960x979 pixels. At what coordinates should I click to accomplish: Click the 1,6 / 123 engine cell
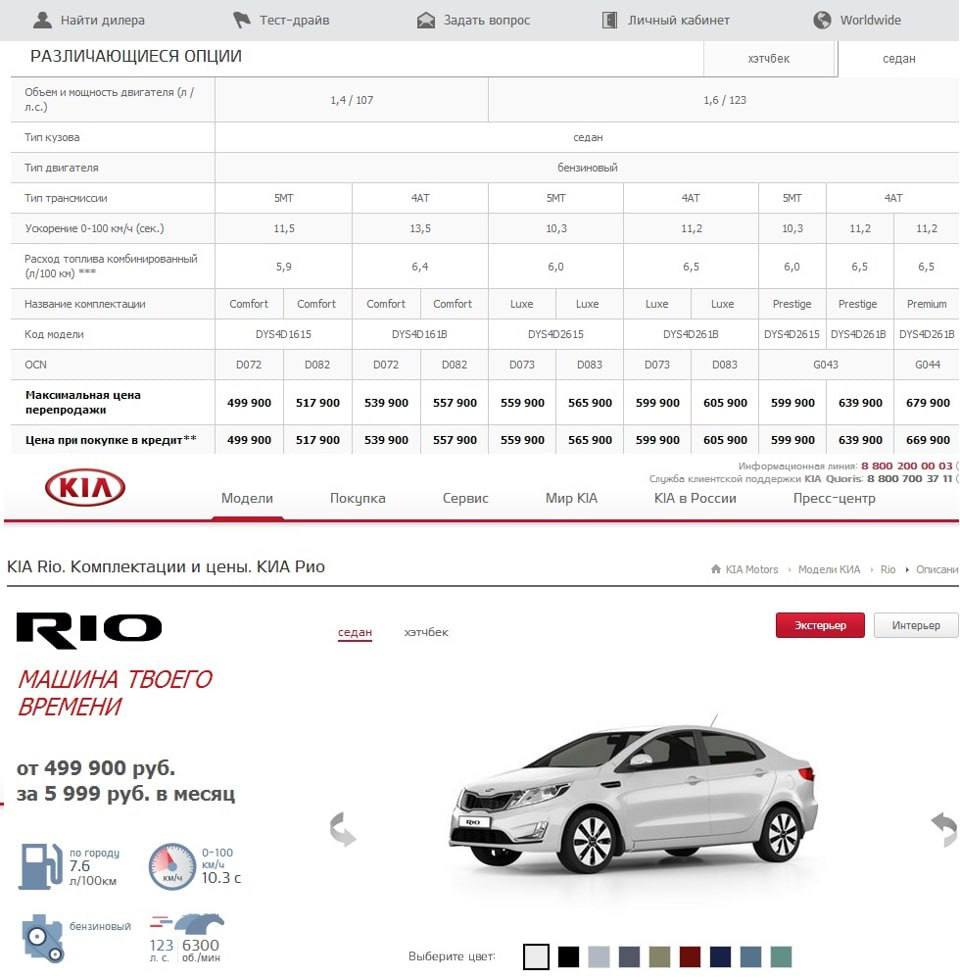point(724,100)
